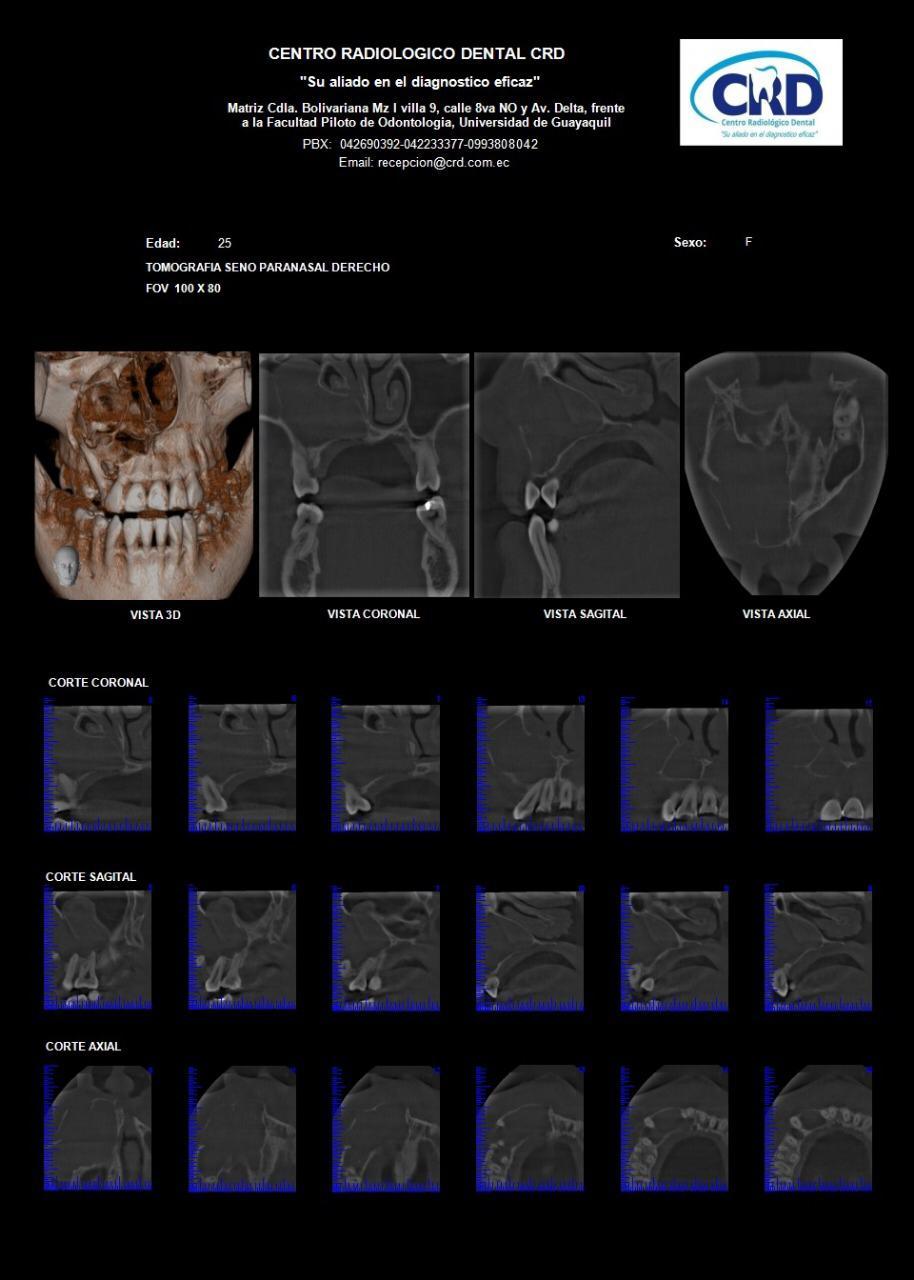
Task: Click the first Corte Axial slice
Action: pos(98,1128)
